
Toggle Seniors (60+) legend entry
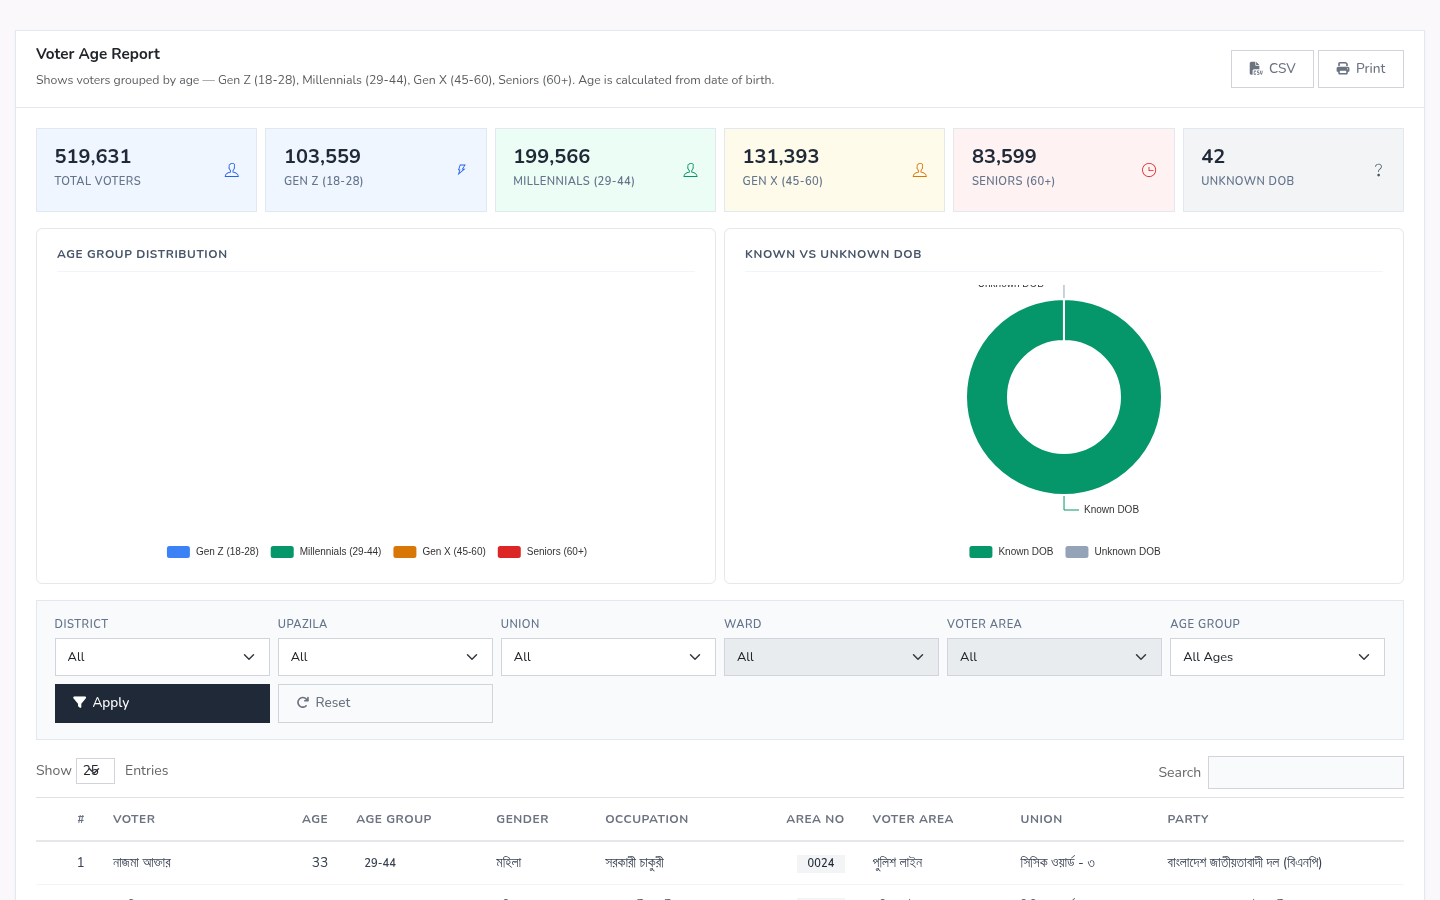[x=543, y=552]
